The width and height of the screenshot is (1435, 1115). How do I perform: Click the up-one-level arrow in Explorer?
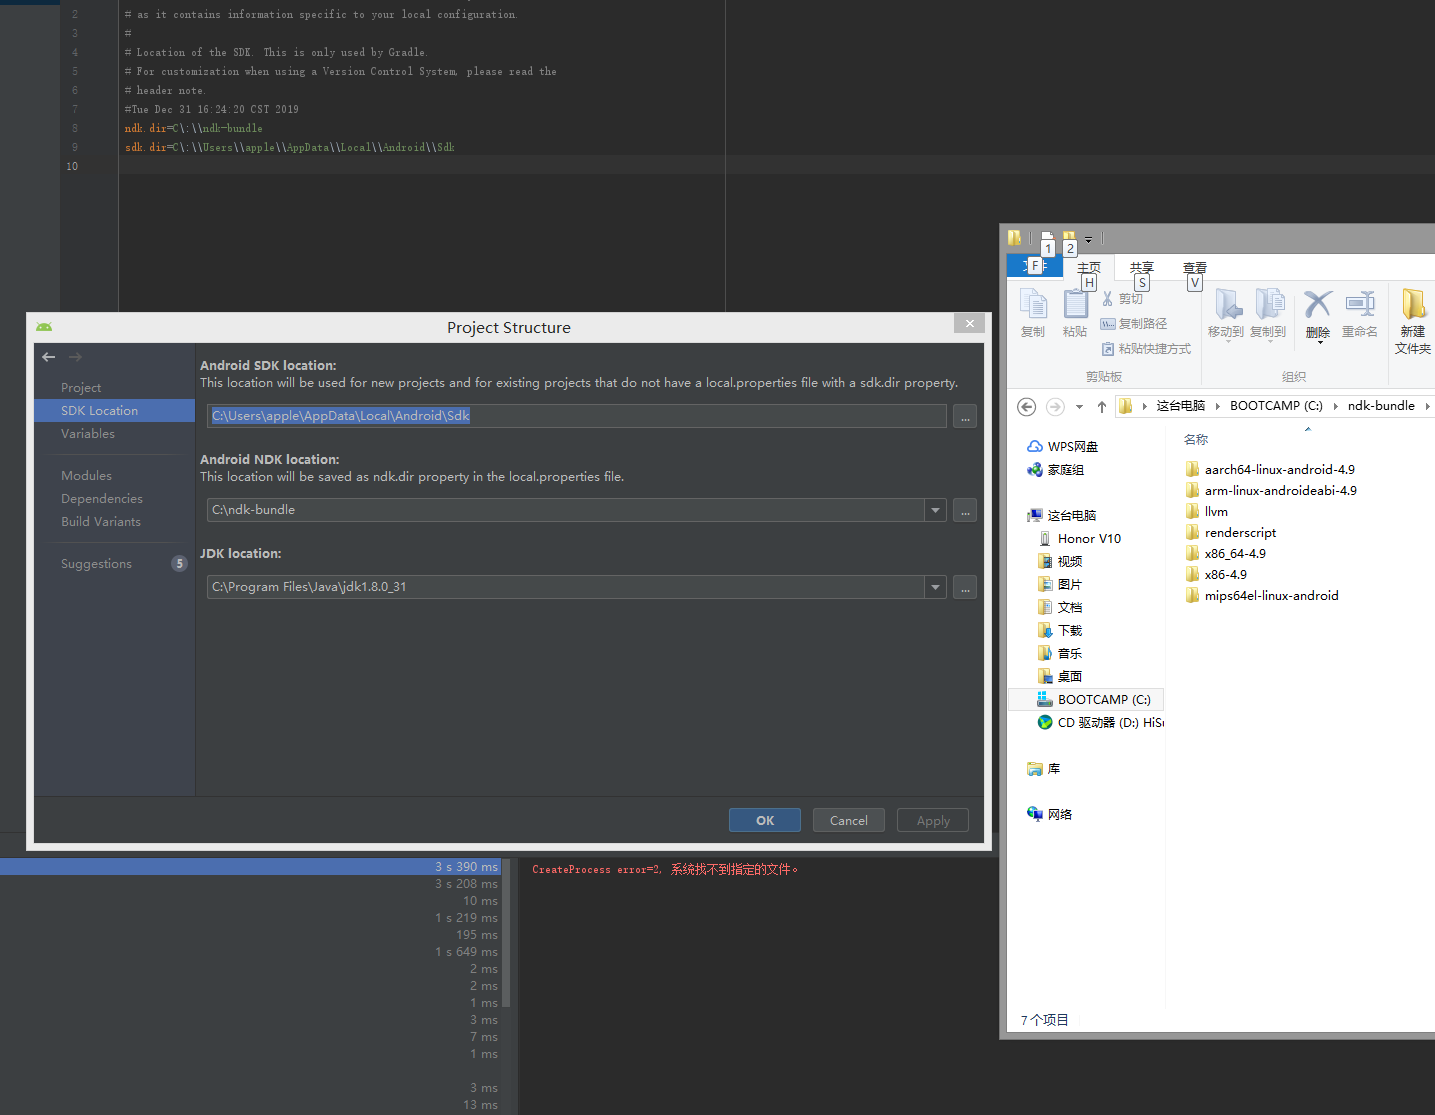[x=1101, y=406]
